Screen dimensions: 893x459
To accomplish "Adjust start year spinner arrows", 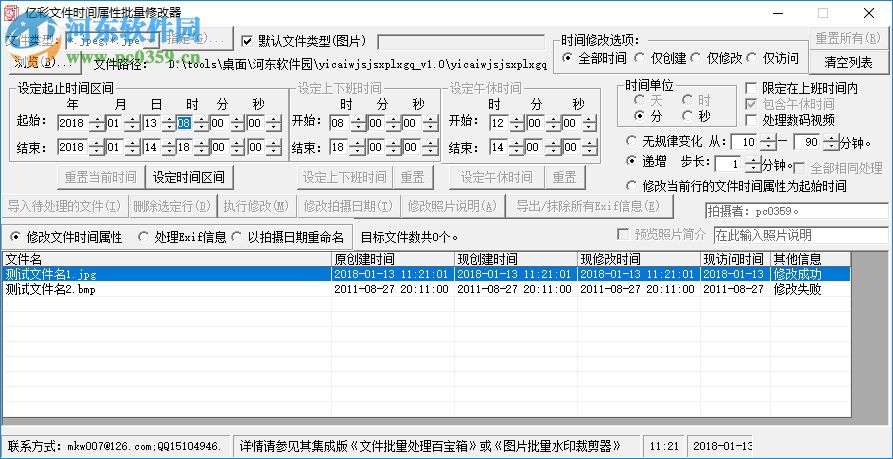I will click(x=97, y=123).
